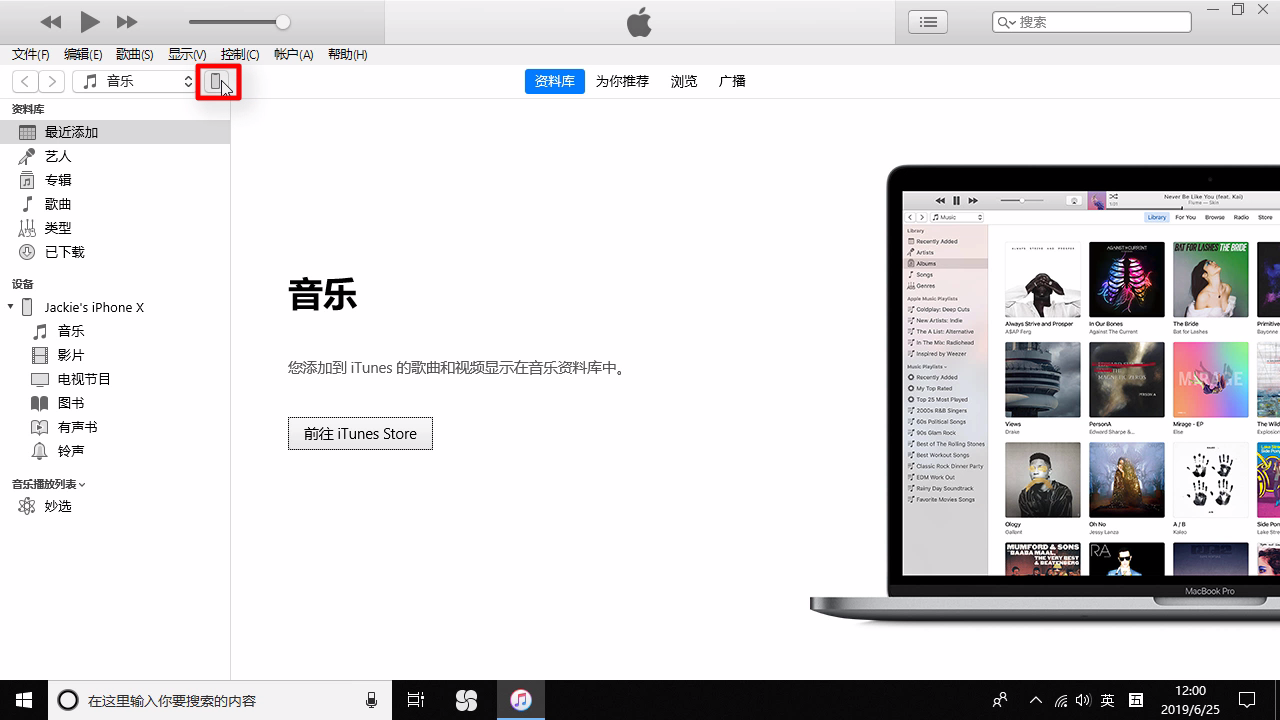Open the Windows Start menu
This screenshot has width=1280, height=720.
point(24,700)
